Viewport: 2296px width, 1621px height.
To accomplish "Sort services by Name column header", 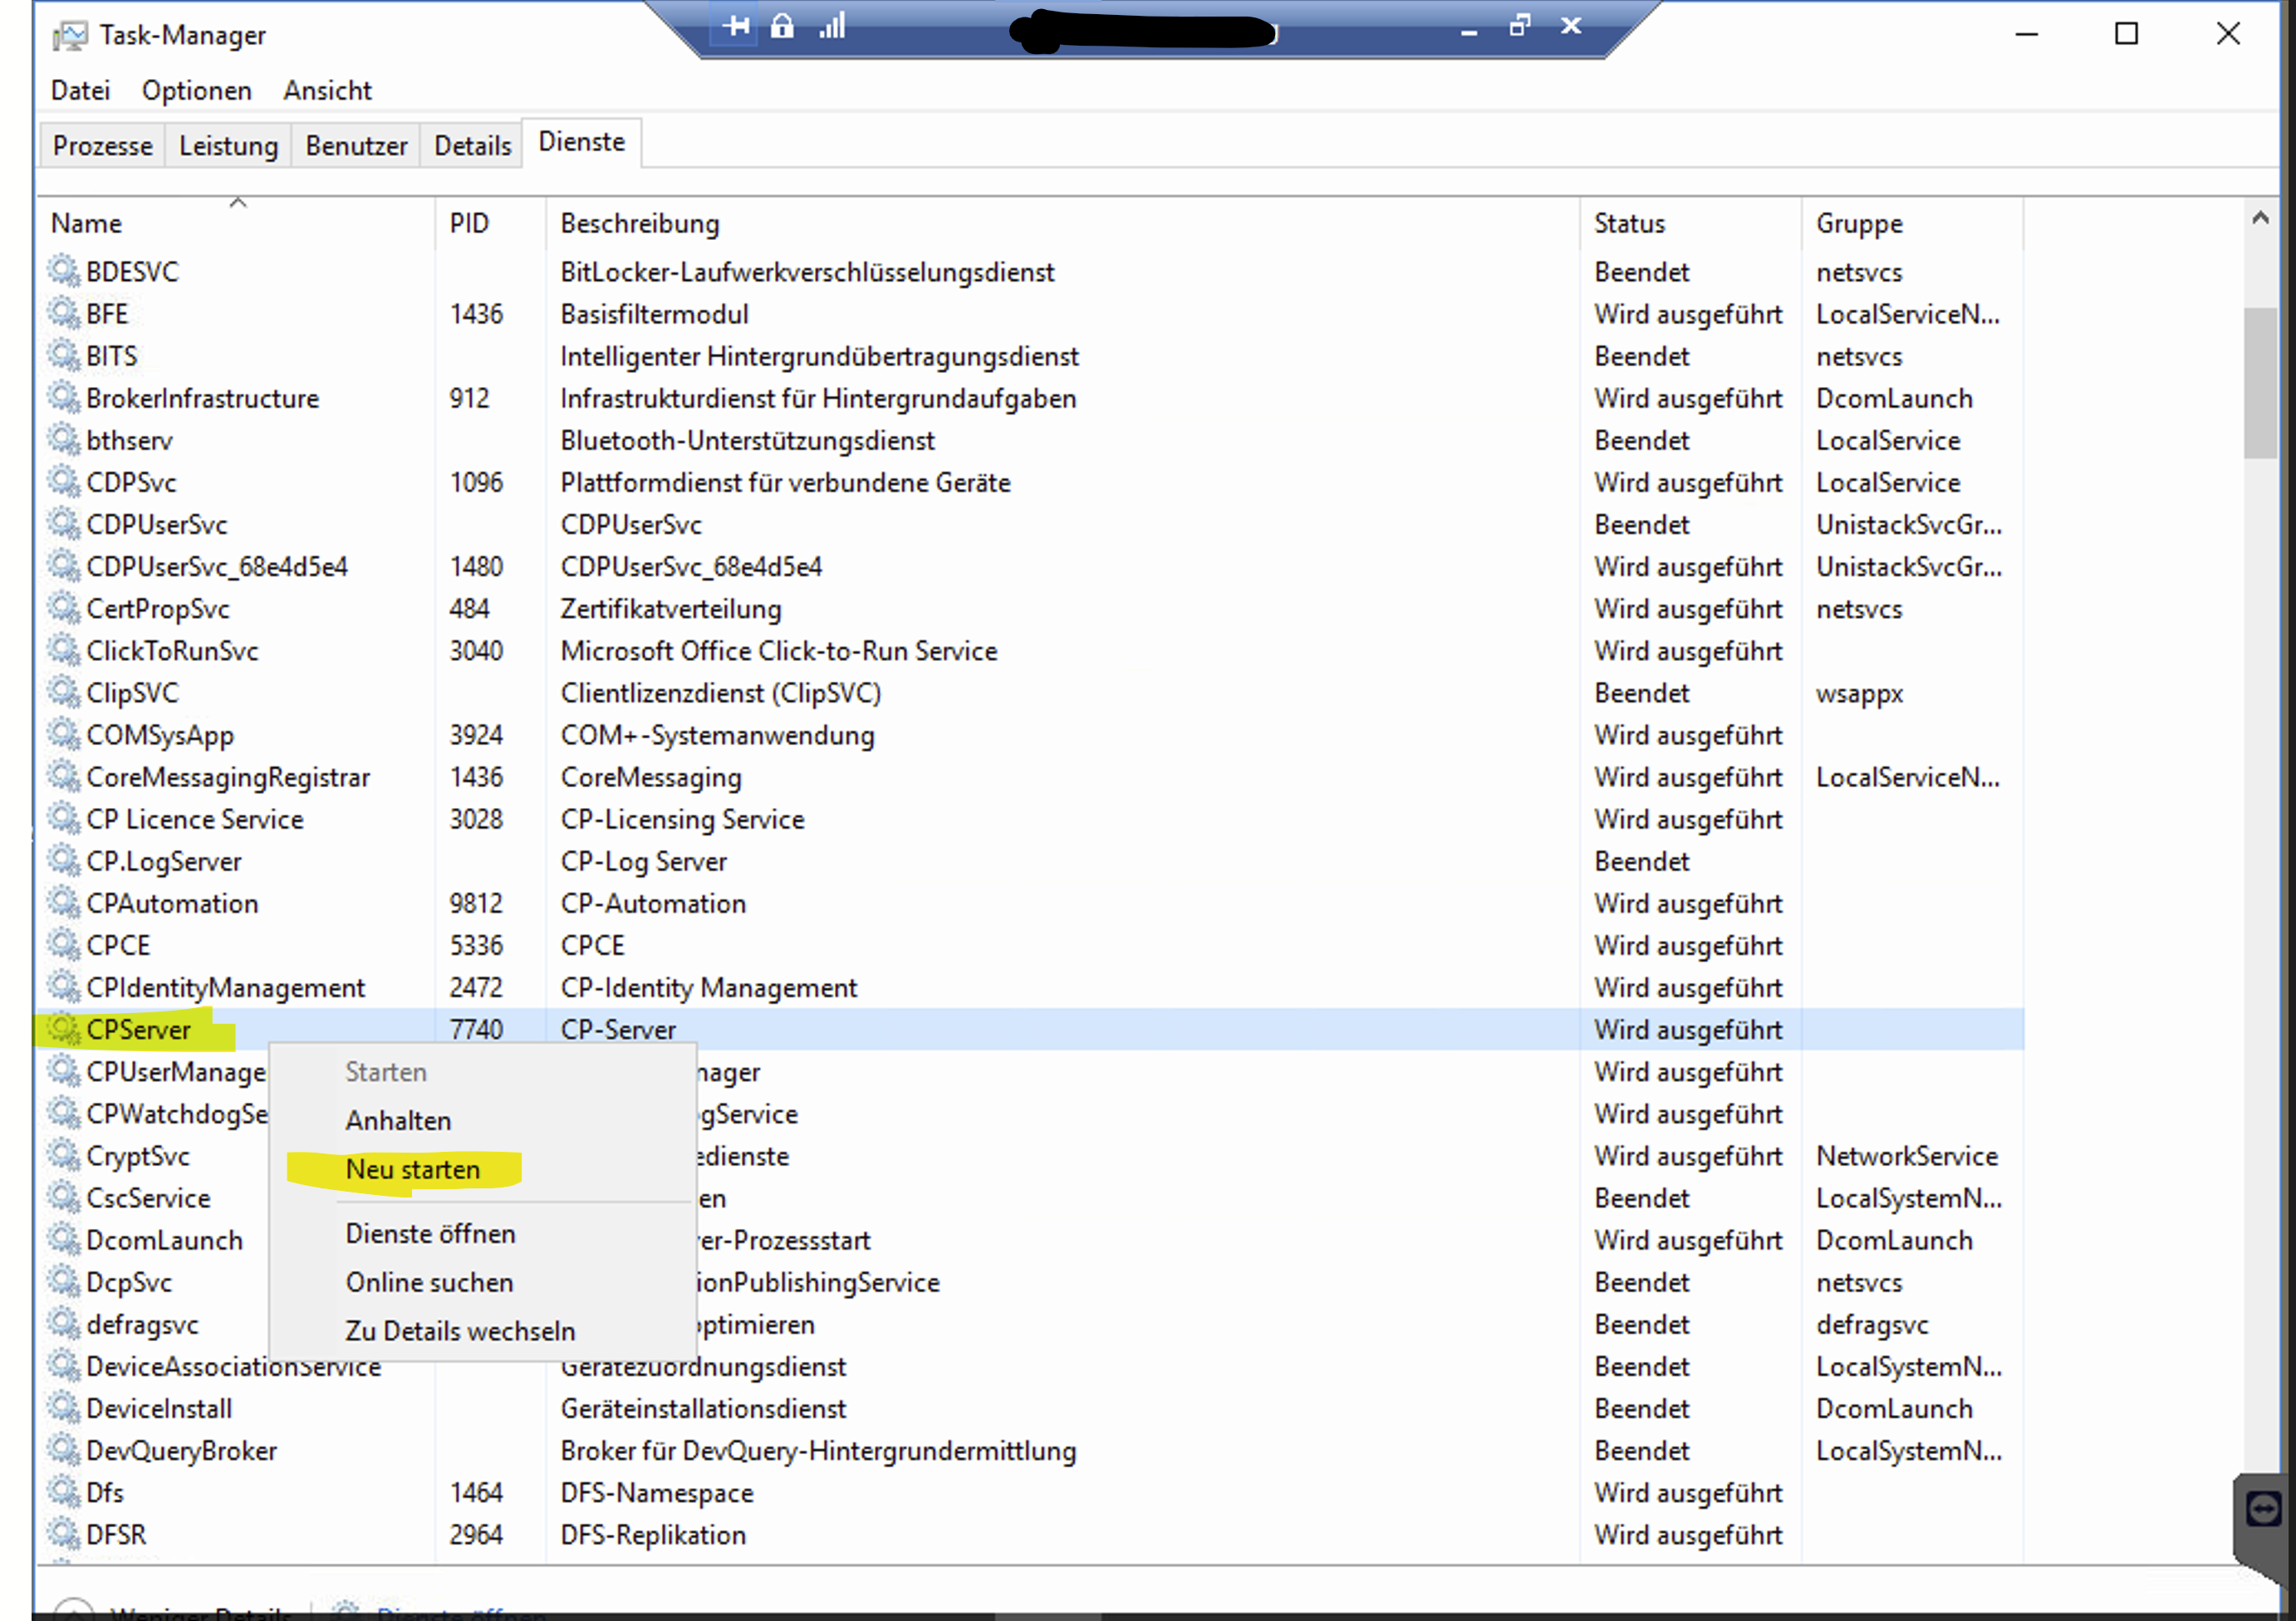I will 87,224.
